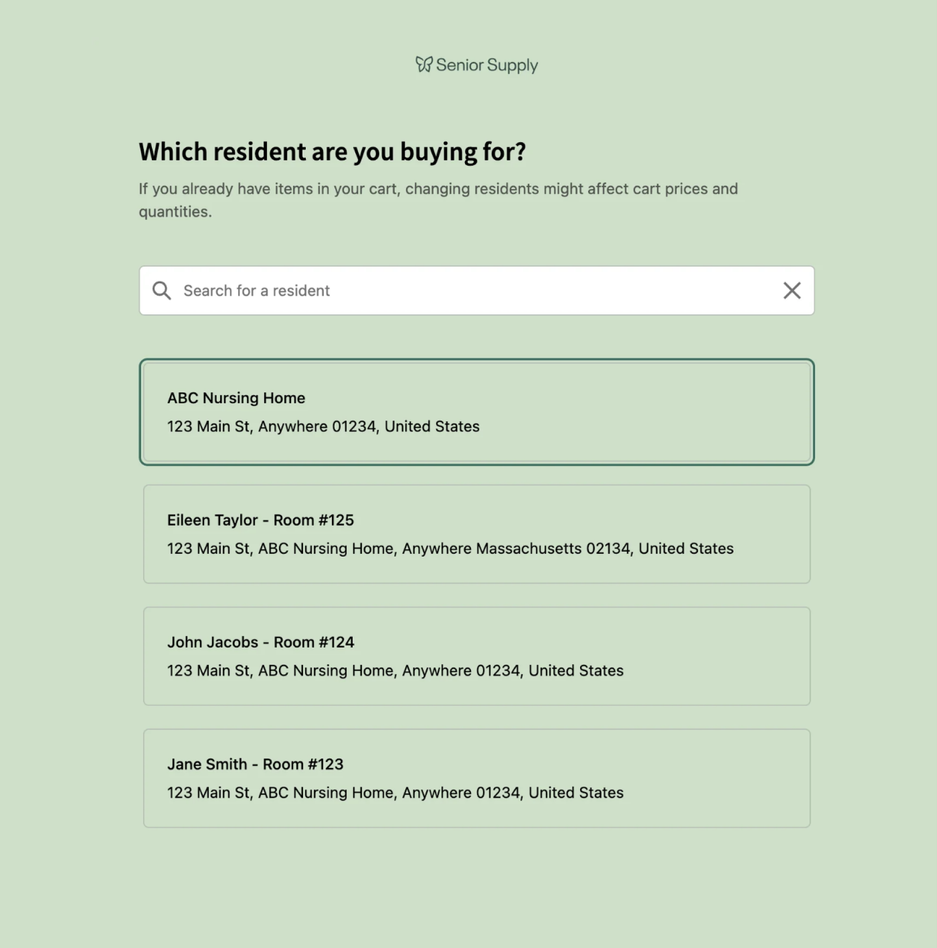This screenshot has height=948, width=937.
Task: Click the 'ABC Nursing Home' title text
Action: pos(236,398)
